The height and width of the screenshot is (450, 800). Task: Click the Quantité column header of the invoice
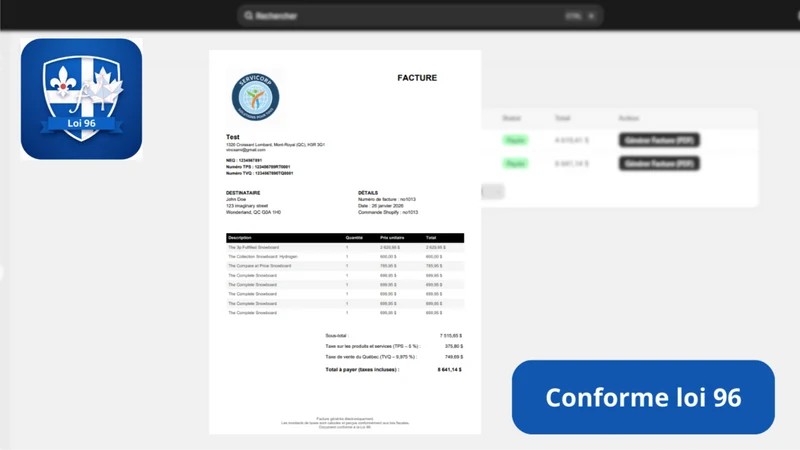pos(354,238)
